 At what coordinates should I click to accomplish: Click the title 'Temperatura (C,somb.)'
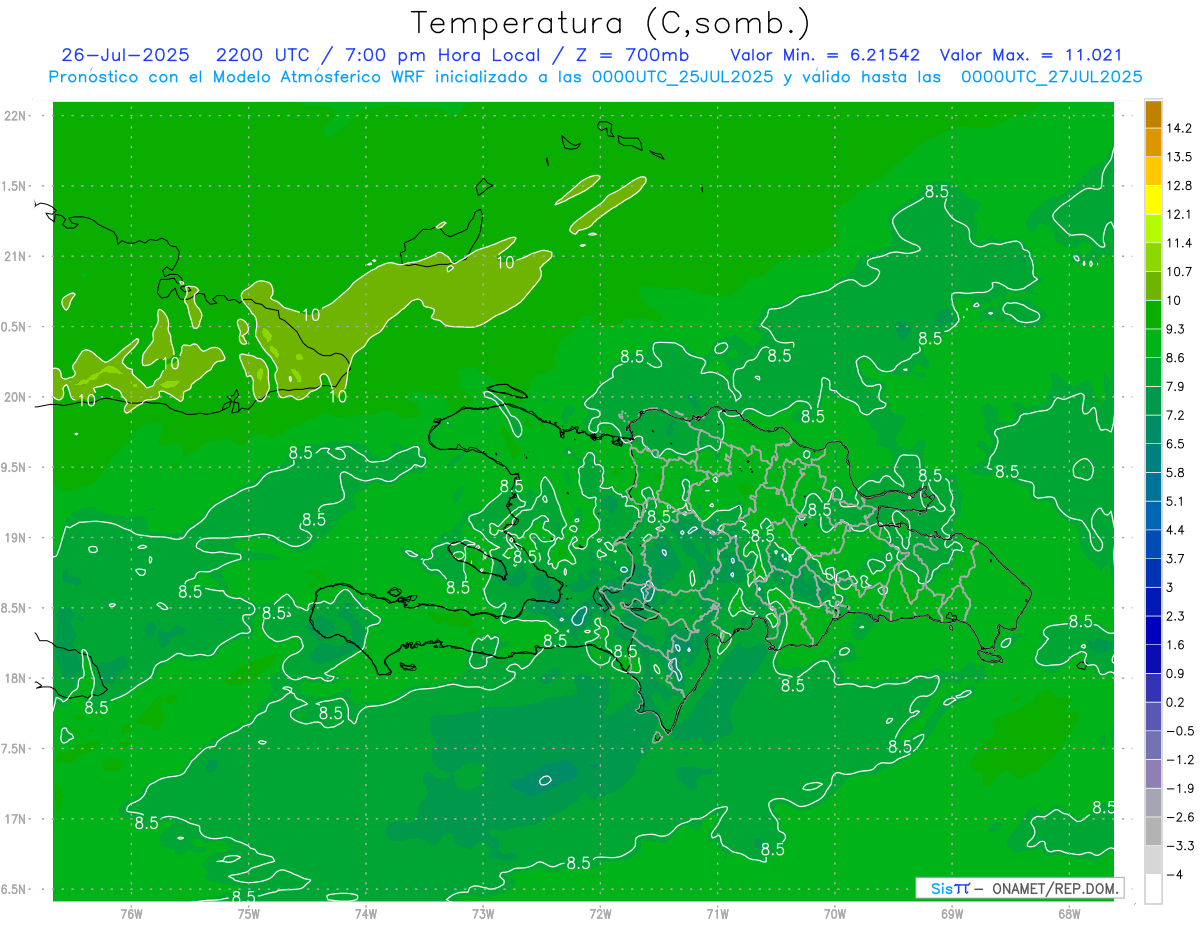pos(612,22)
